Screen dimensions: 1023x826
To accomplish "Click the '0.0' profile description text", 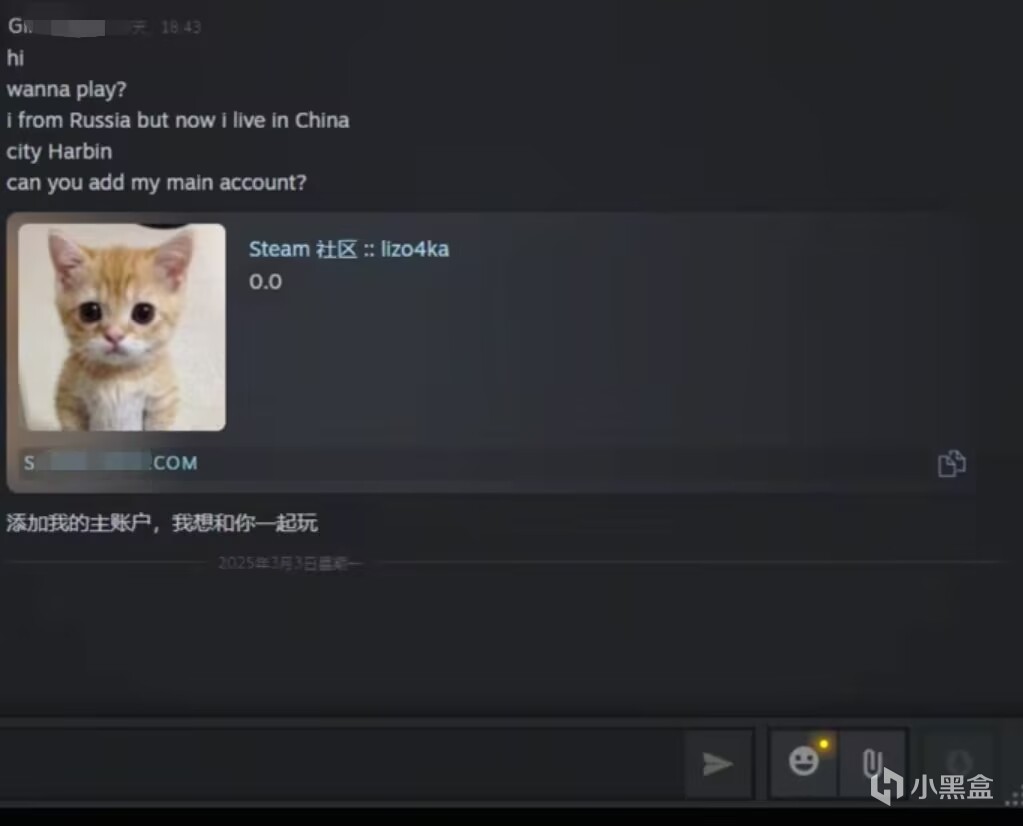I will tap(266, 282).
